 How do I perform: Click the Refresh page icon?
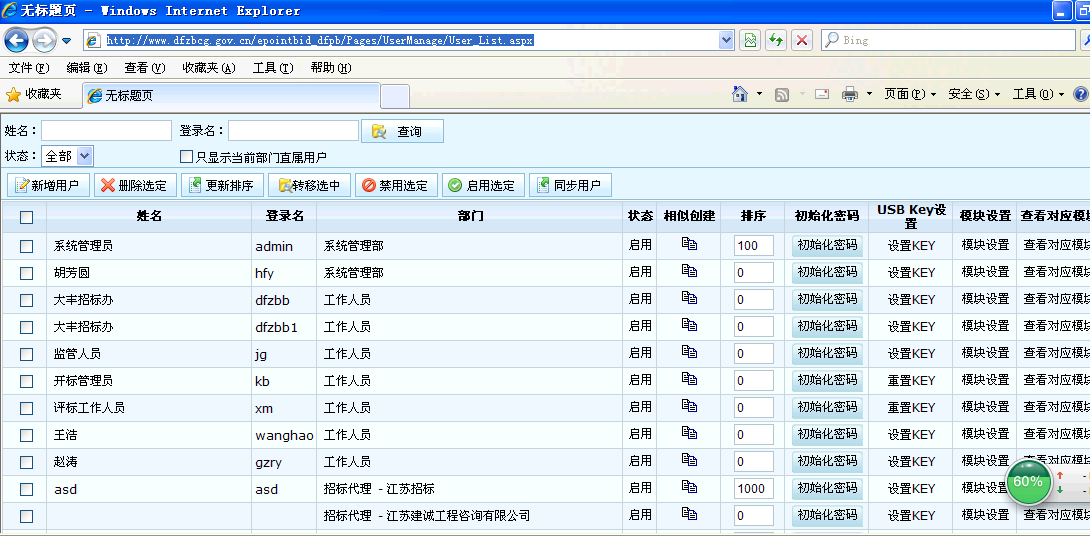tap(776, 40)
